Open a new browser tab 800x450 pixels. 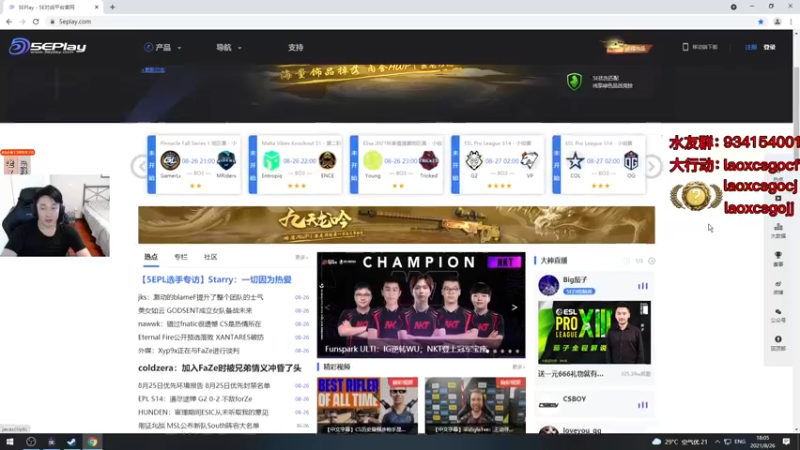click(x=112, y=7)
